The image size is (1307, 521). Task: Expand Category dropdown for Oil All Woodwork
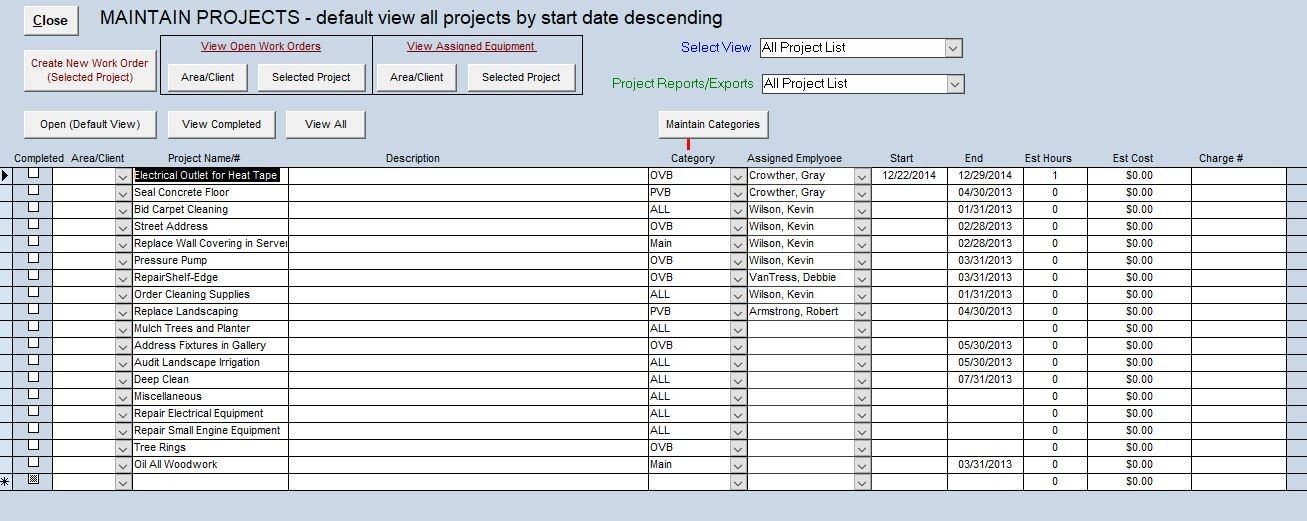738,465
